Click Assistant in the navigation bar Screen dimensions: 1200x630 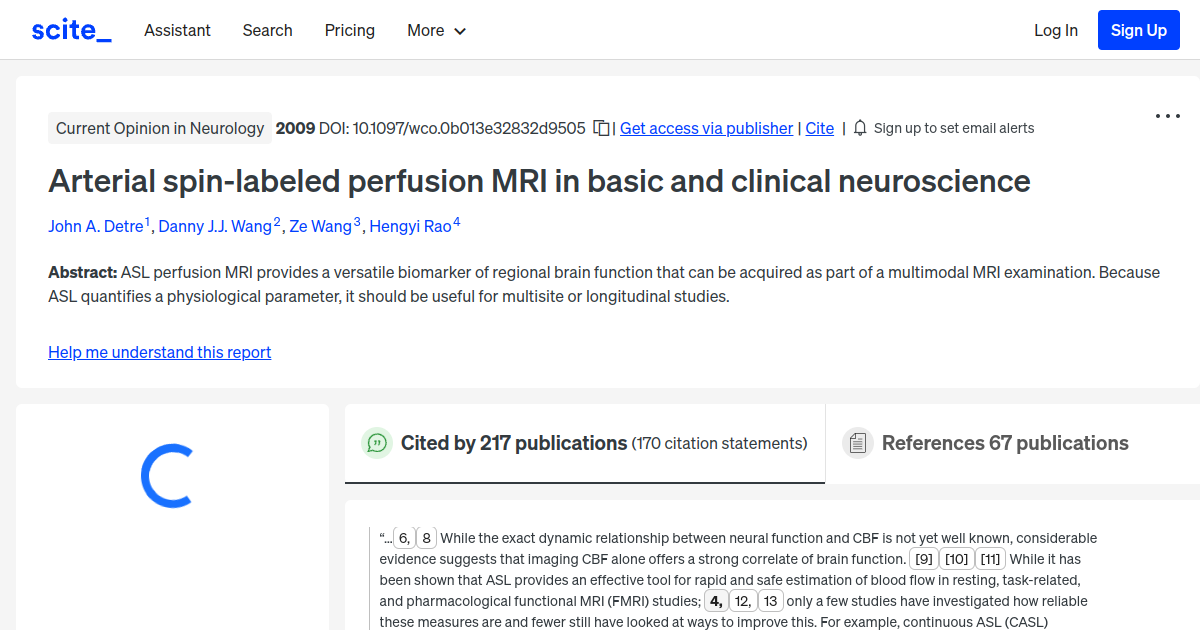coord(177,31)
